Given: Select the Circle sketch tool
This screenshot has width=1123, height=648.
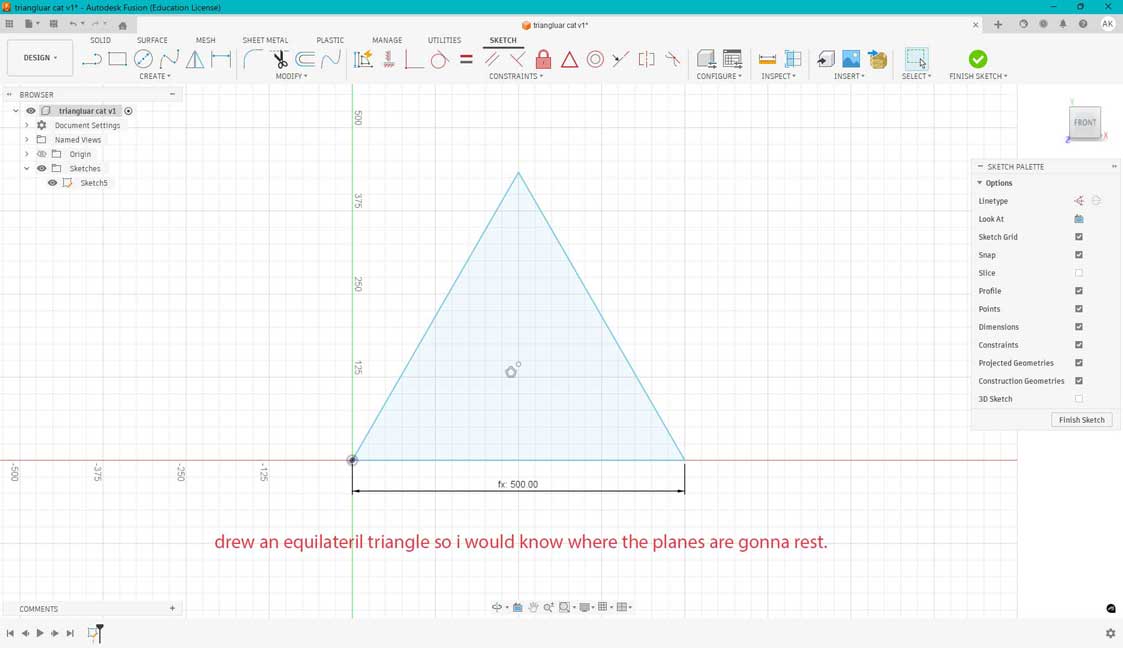Looking at the screenshot, I should pyautogui.click(x=141, y=59).
